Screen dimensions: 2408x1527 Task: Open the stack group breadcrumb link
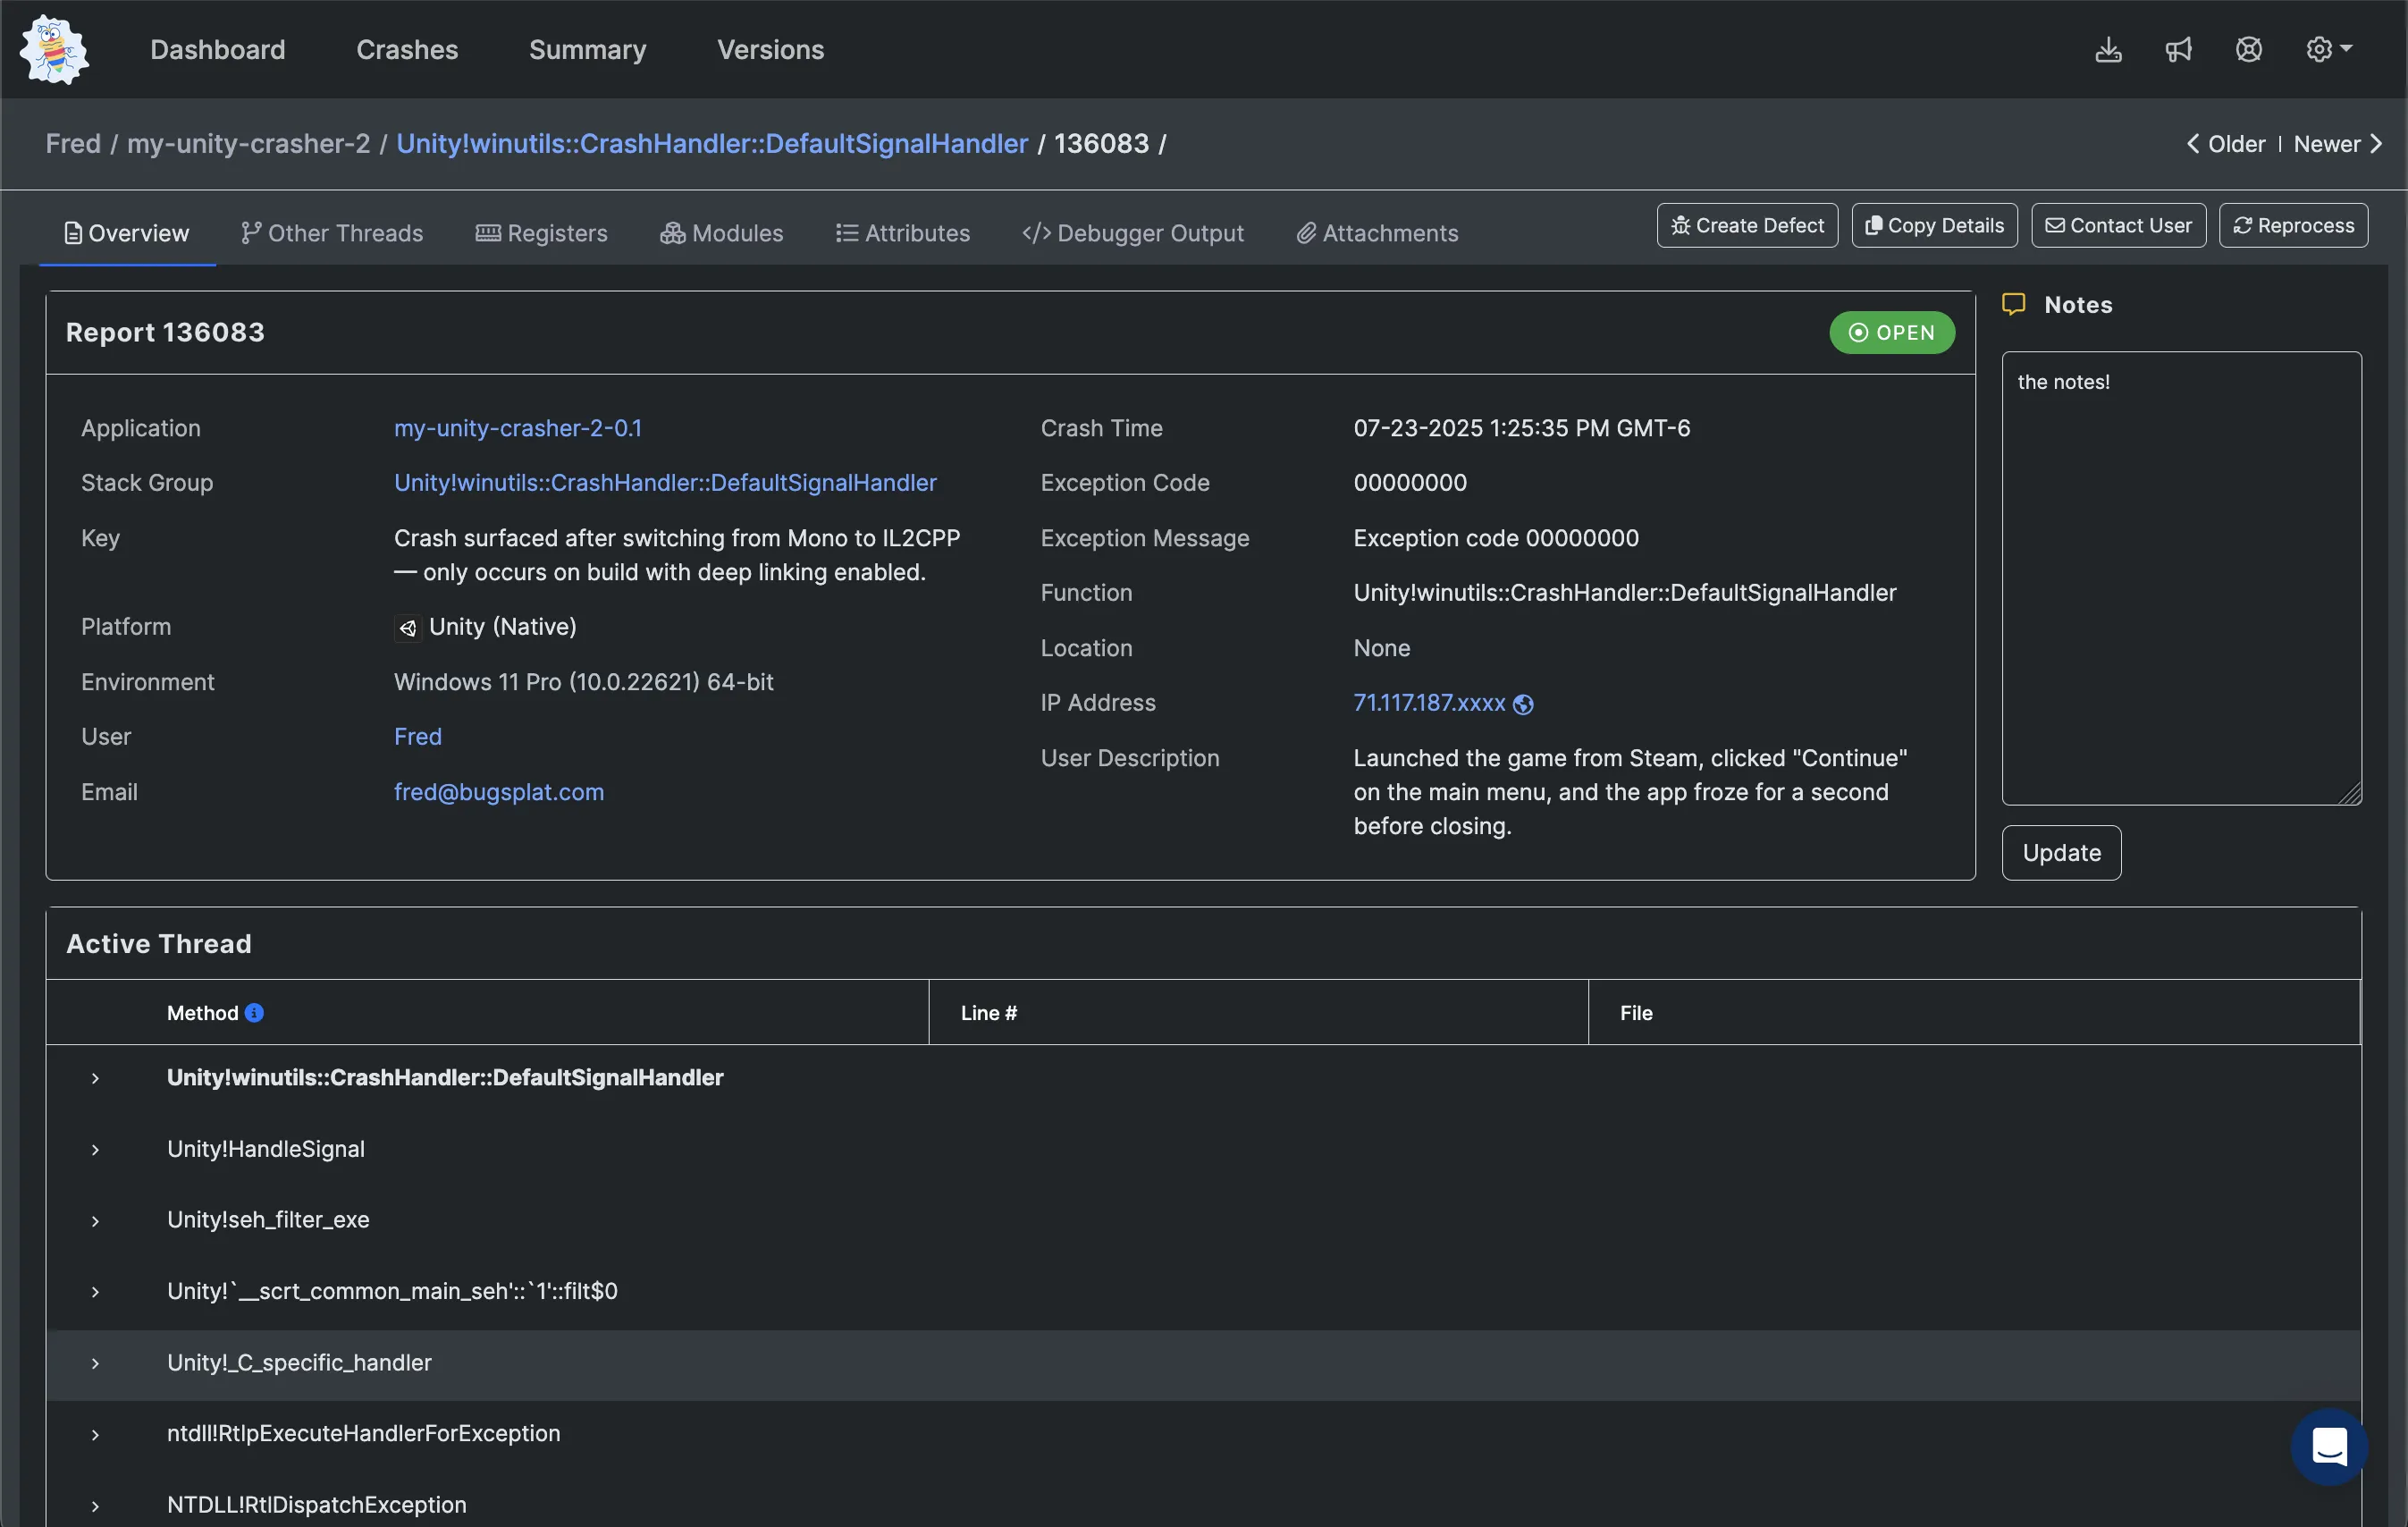click(712, 143)
